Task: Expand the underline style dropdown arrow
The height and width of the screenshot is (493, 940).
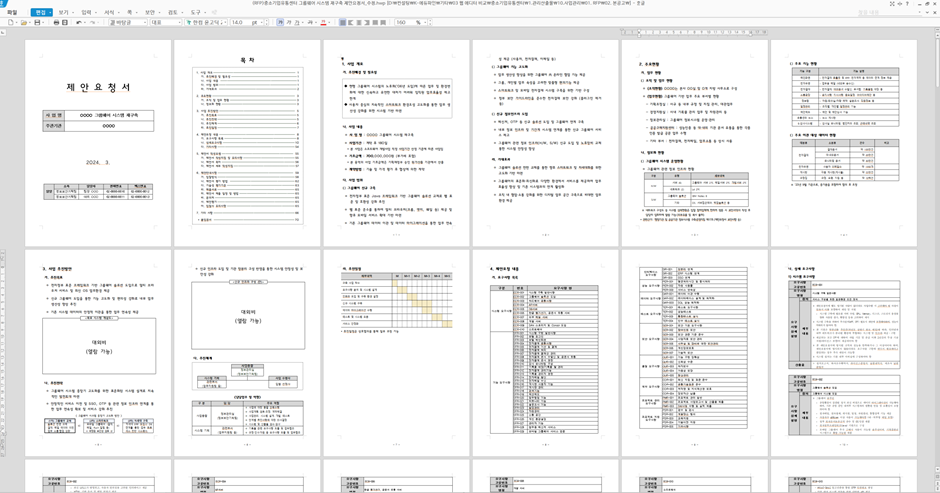Action: 303,22
